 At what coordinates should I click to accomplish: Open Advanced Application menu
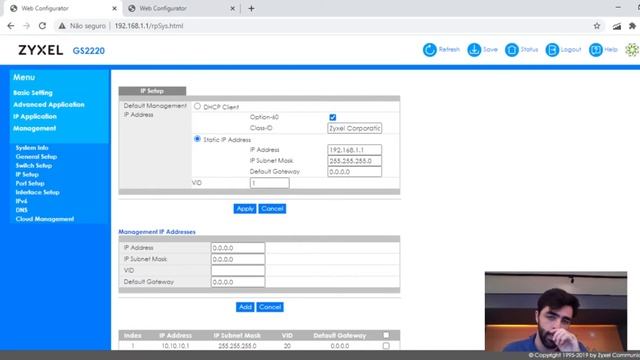click(49, 104)
